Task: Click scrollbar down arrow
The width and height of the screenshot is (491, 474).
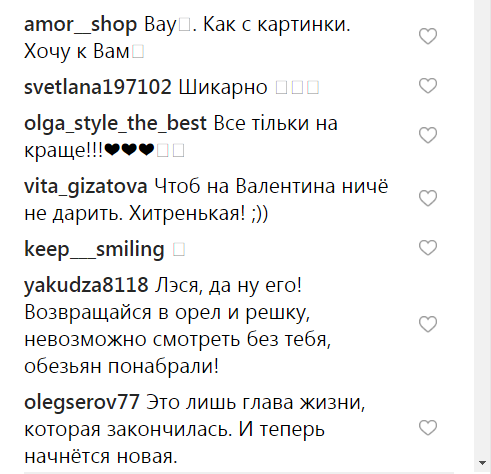Action: (482, 463)
